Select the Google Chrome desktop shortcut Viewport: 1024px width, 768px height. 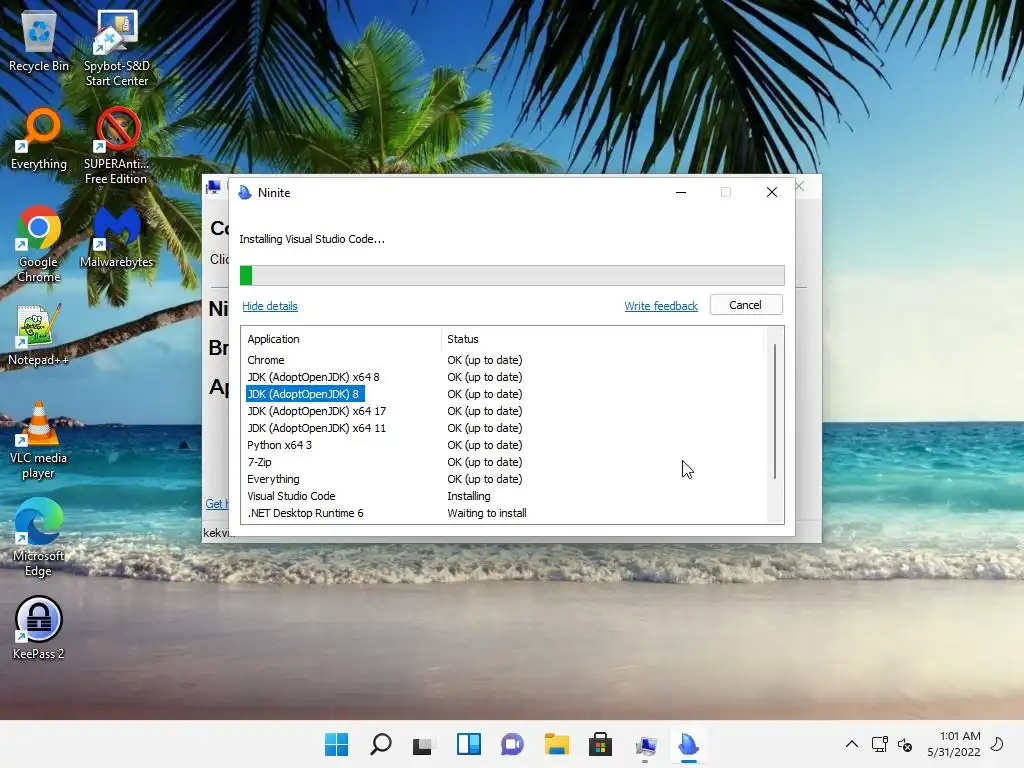click(39, 243)
